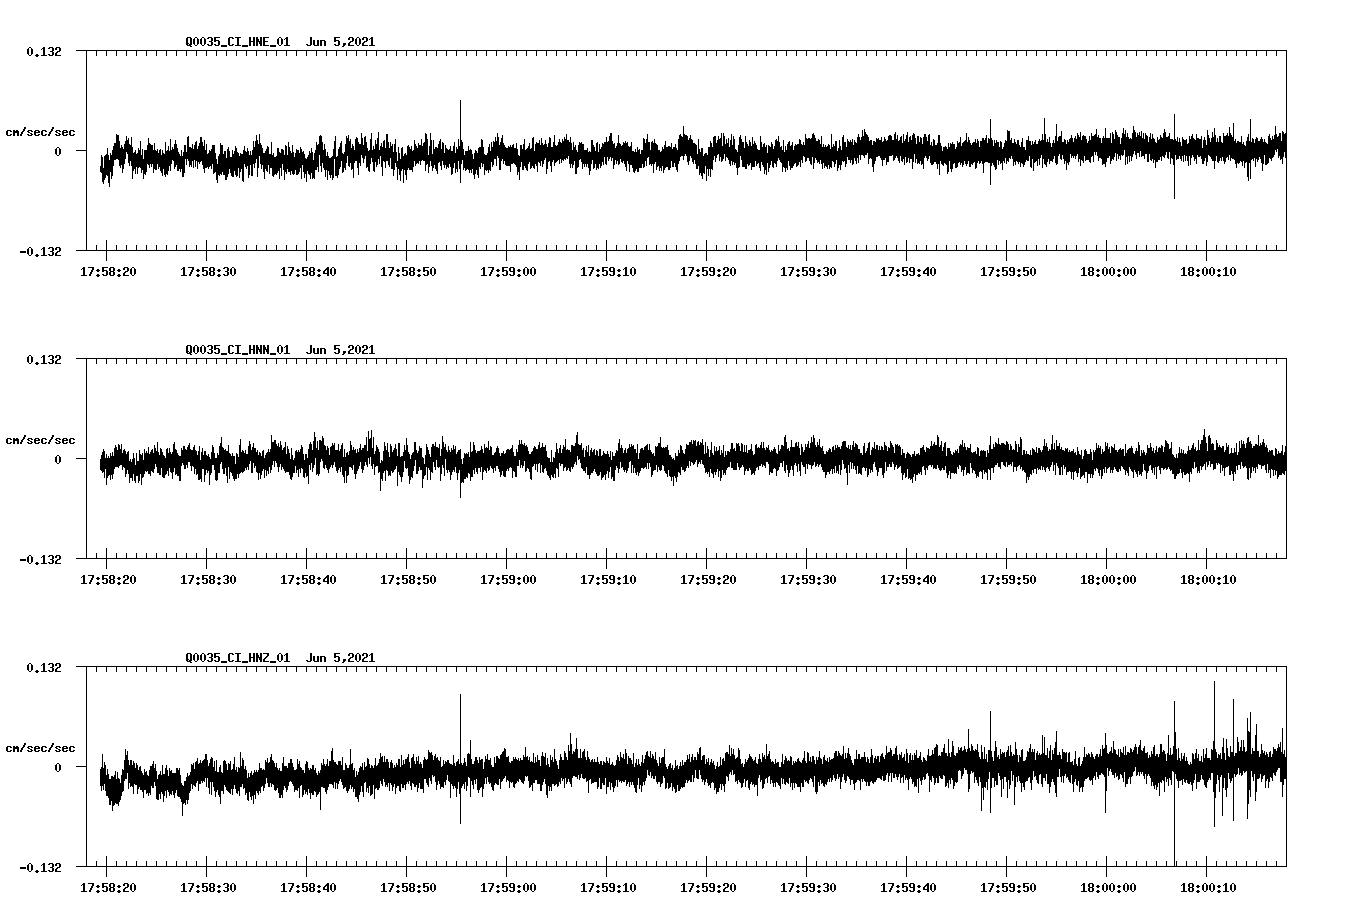Screen dimensions: 1358x924
Task: Click 18:00:10 time label under HNN plot
Action: 1208,579
